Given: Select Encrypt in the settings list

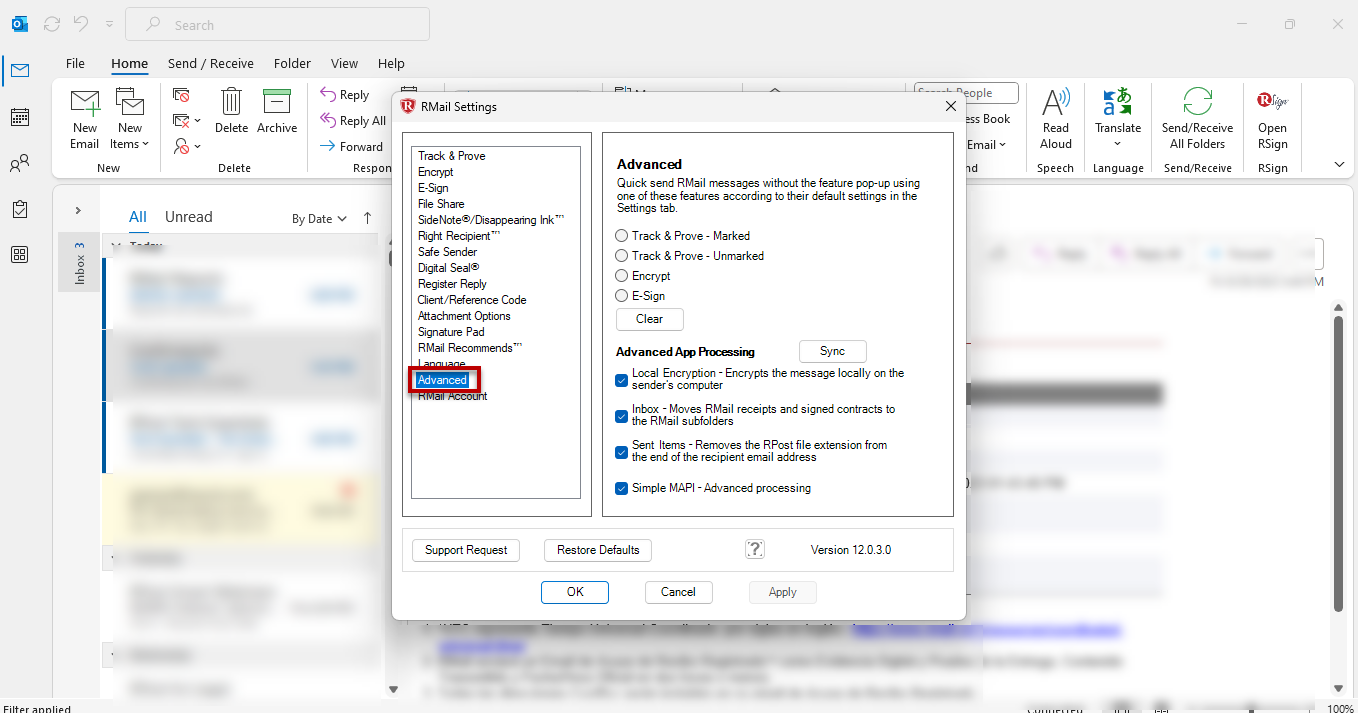Looking at the screenshot, I should point(436,172).
